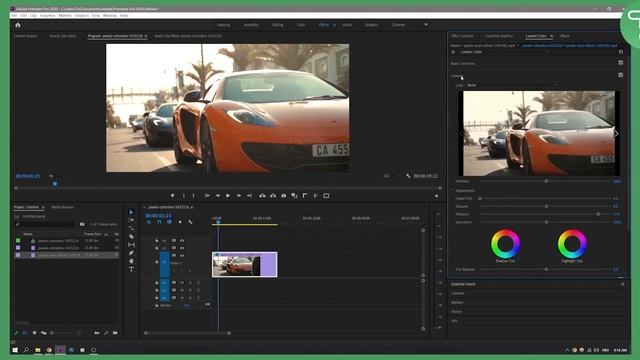Click the Extract button in program monitor
The height and width of the screenshot is (360, 640).
click(x=273, y=196)
